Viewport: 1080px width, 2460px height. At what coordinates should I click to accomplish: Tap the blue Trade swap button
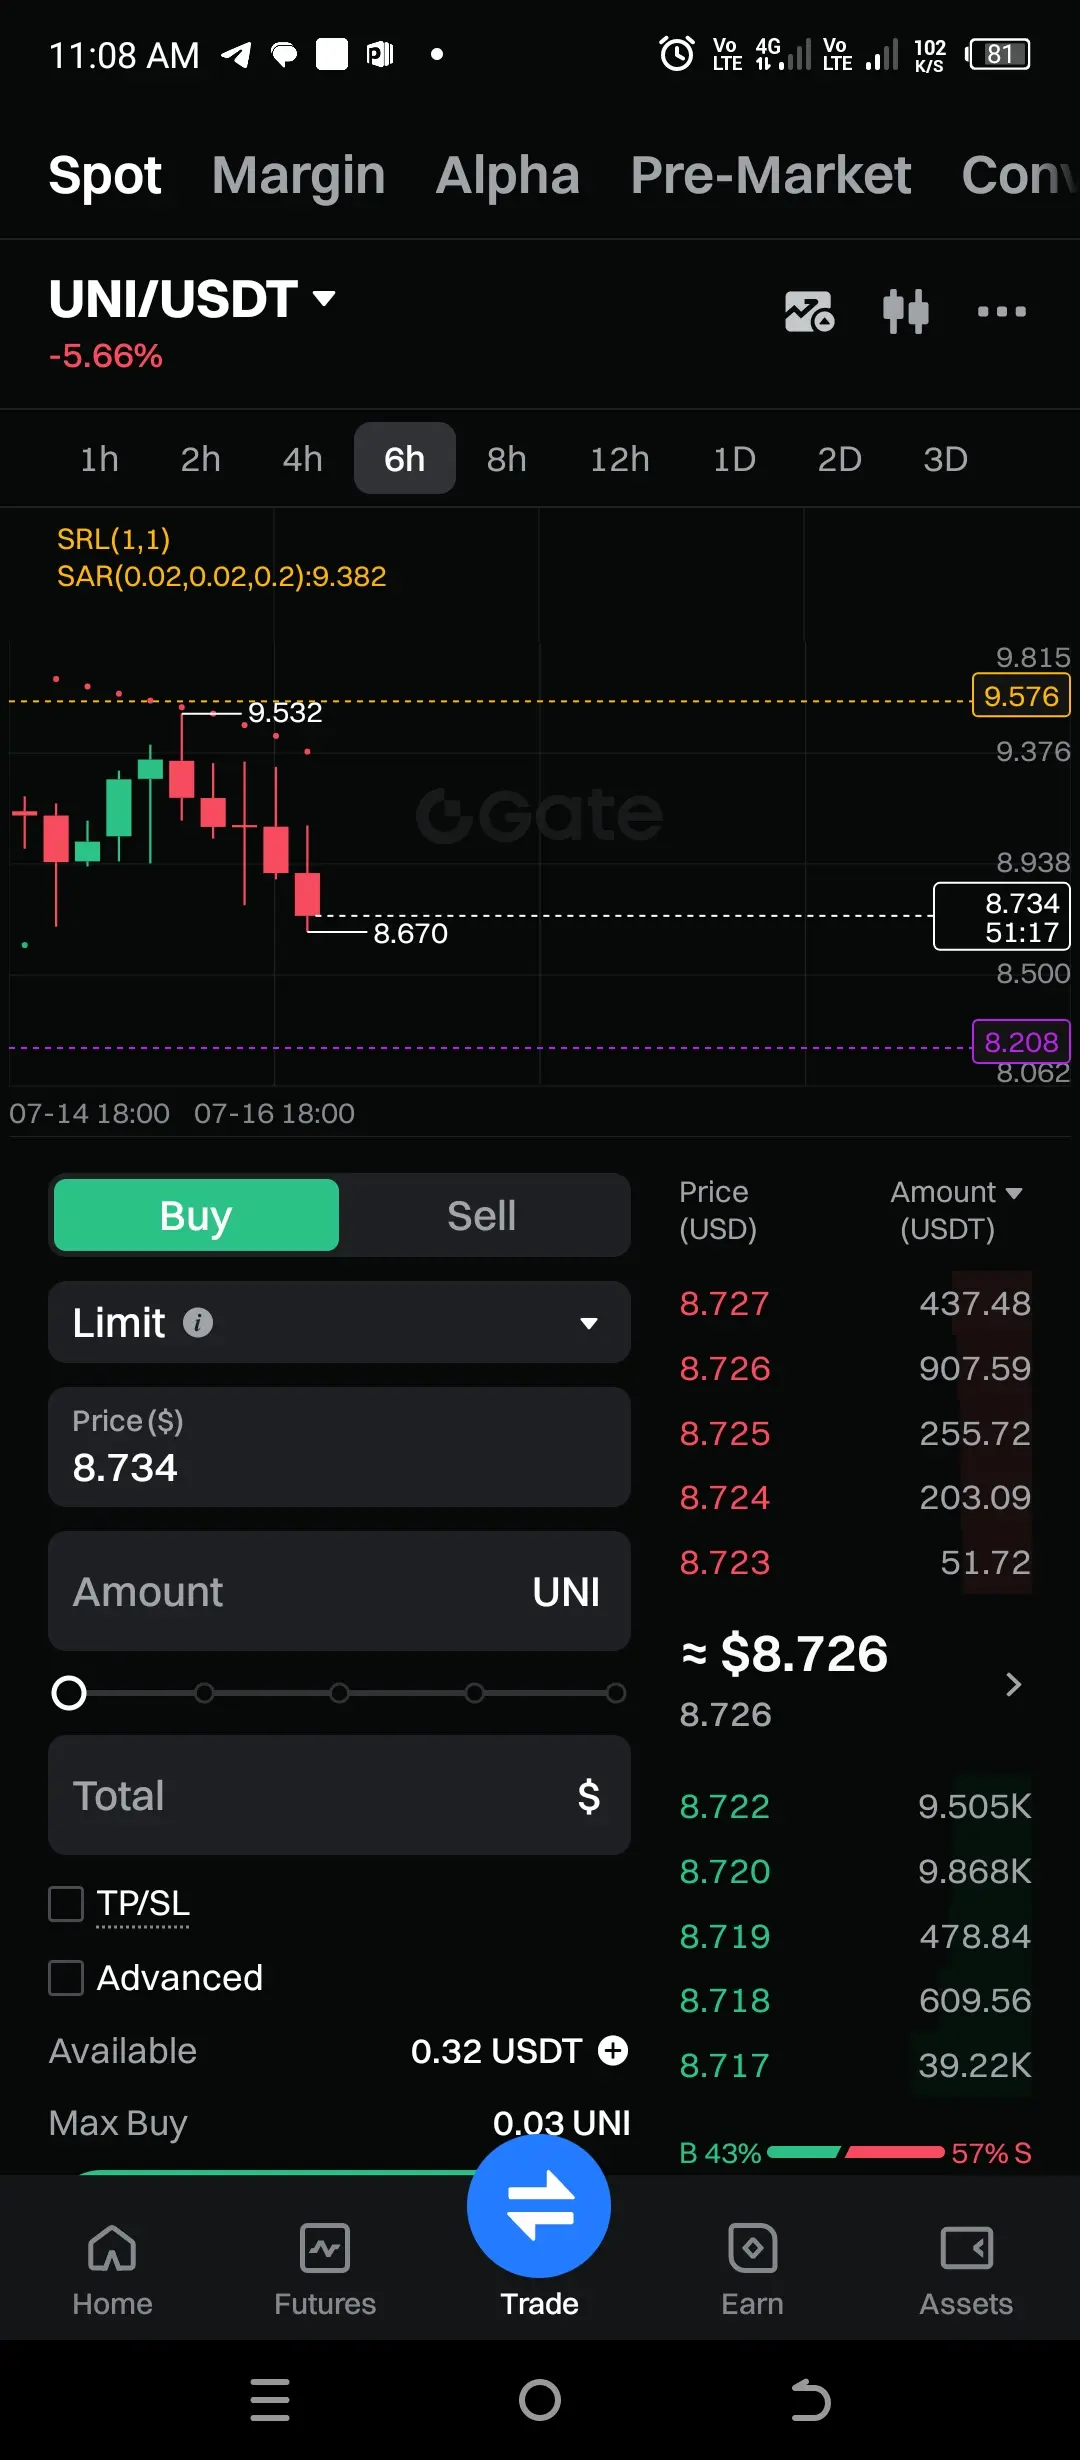point(539,2206)
